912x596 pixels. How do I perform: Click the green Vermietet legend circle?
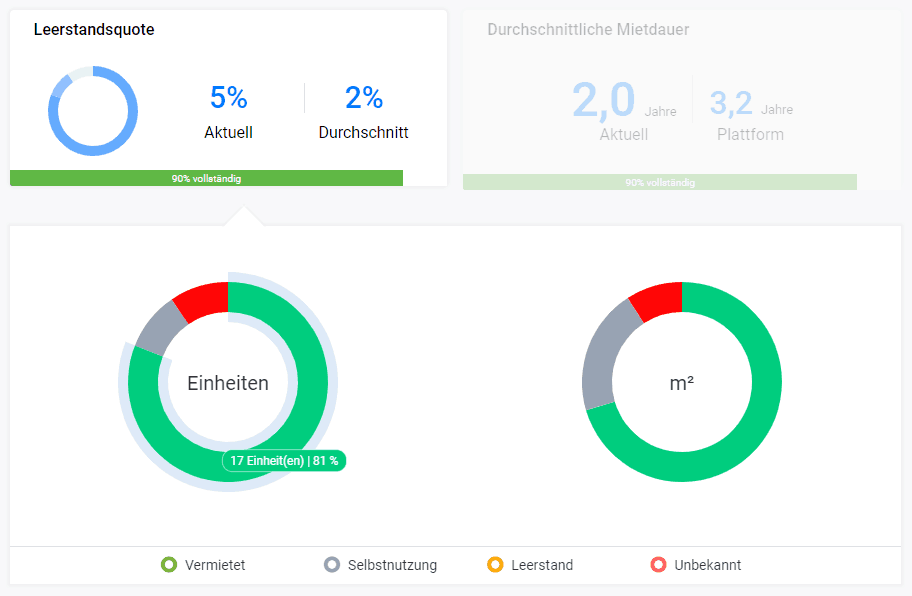click(x=169, y=565)
